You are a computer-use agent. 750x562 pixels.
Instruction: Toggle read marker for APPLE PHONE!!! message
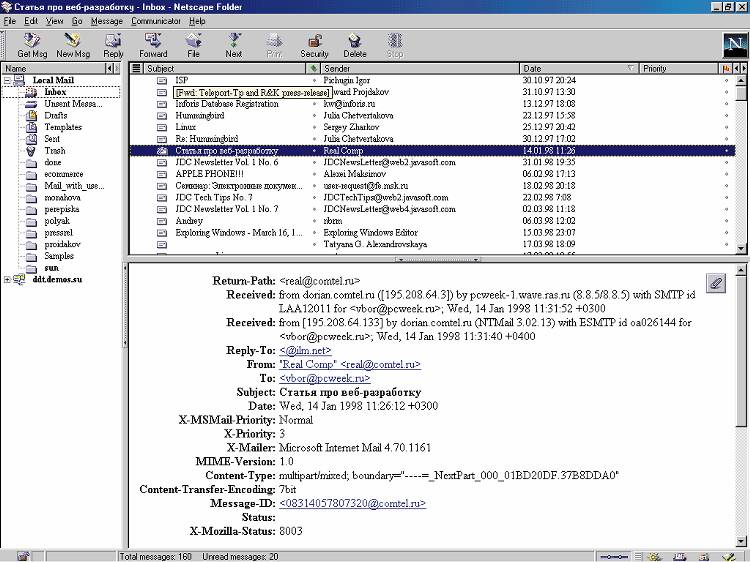pyautogui.click(x=314, y=174)
